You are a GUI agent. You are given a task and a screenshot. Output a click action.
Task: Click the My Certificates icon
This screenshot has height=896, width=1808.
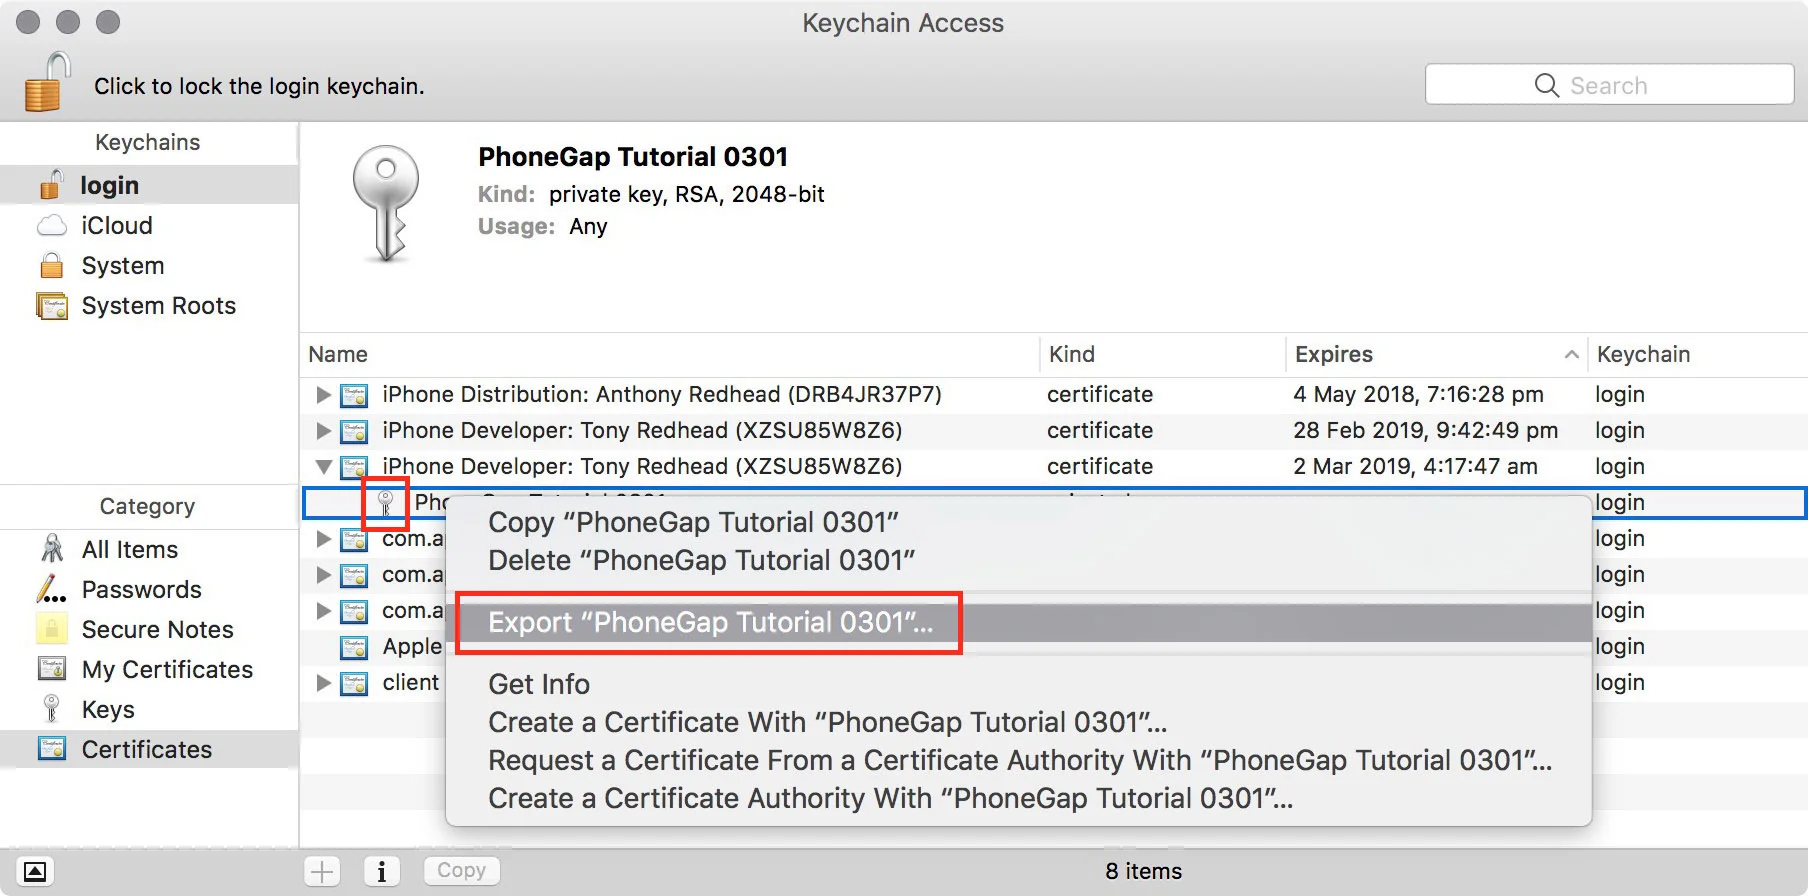(52, 668)
